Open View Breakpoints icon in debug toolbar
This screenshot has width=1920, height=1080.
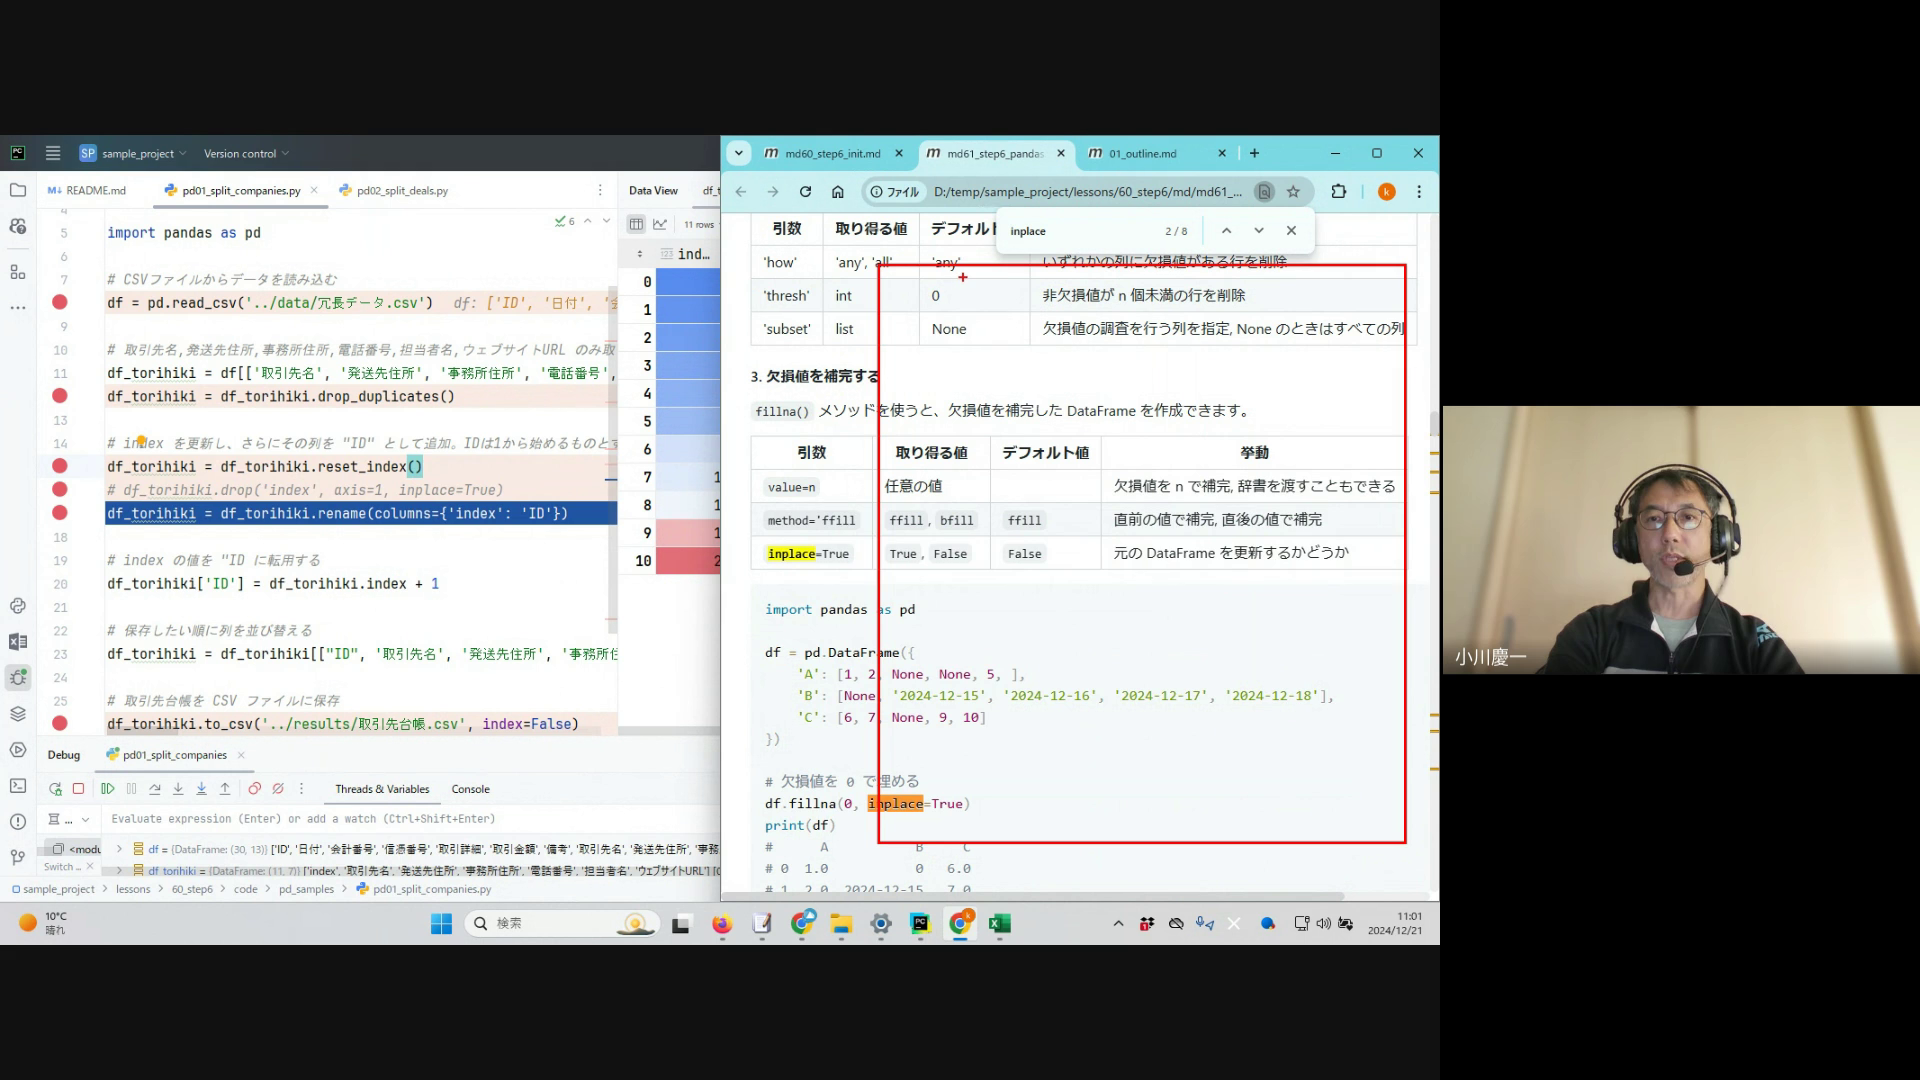tap(255, 789)
